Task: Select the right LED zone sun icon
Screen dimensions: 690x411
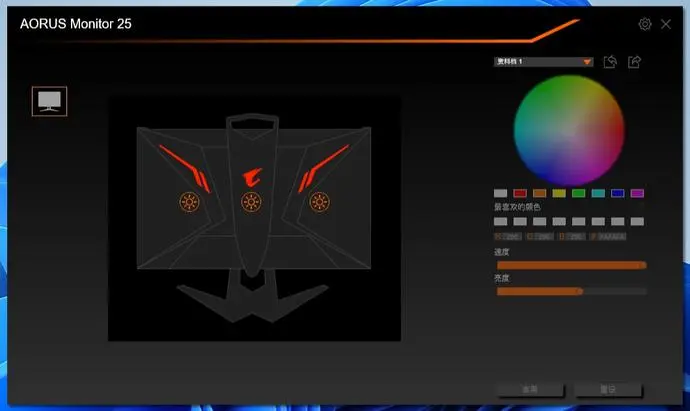Action: [319, 202]
